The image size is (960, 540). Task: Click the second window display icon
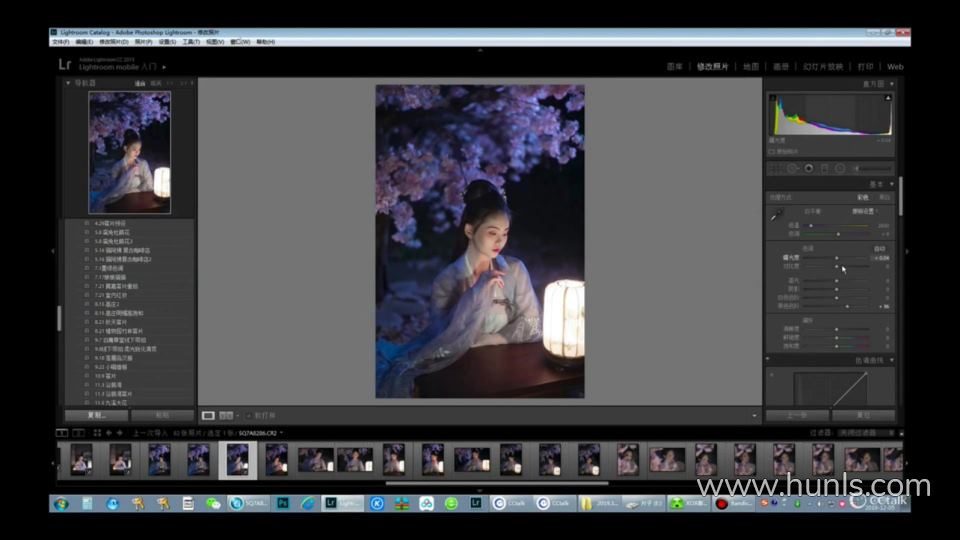tap(78, 433)
